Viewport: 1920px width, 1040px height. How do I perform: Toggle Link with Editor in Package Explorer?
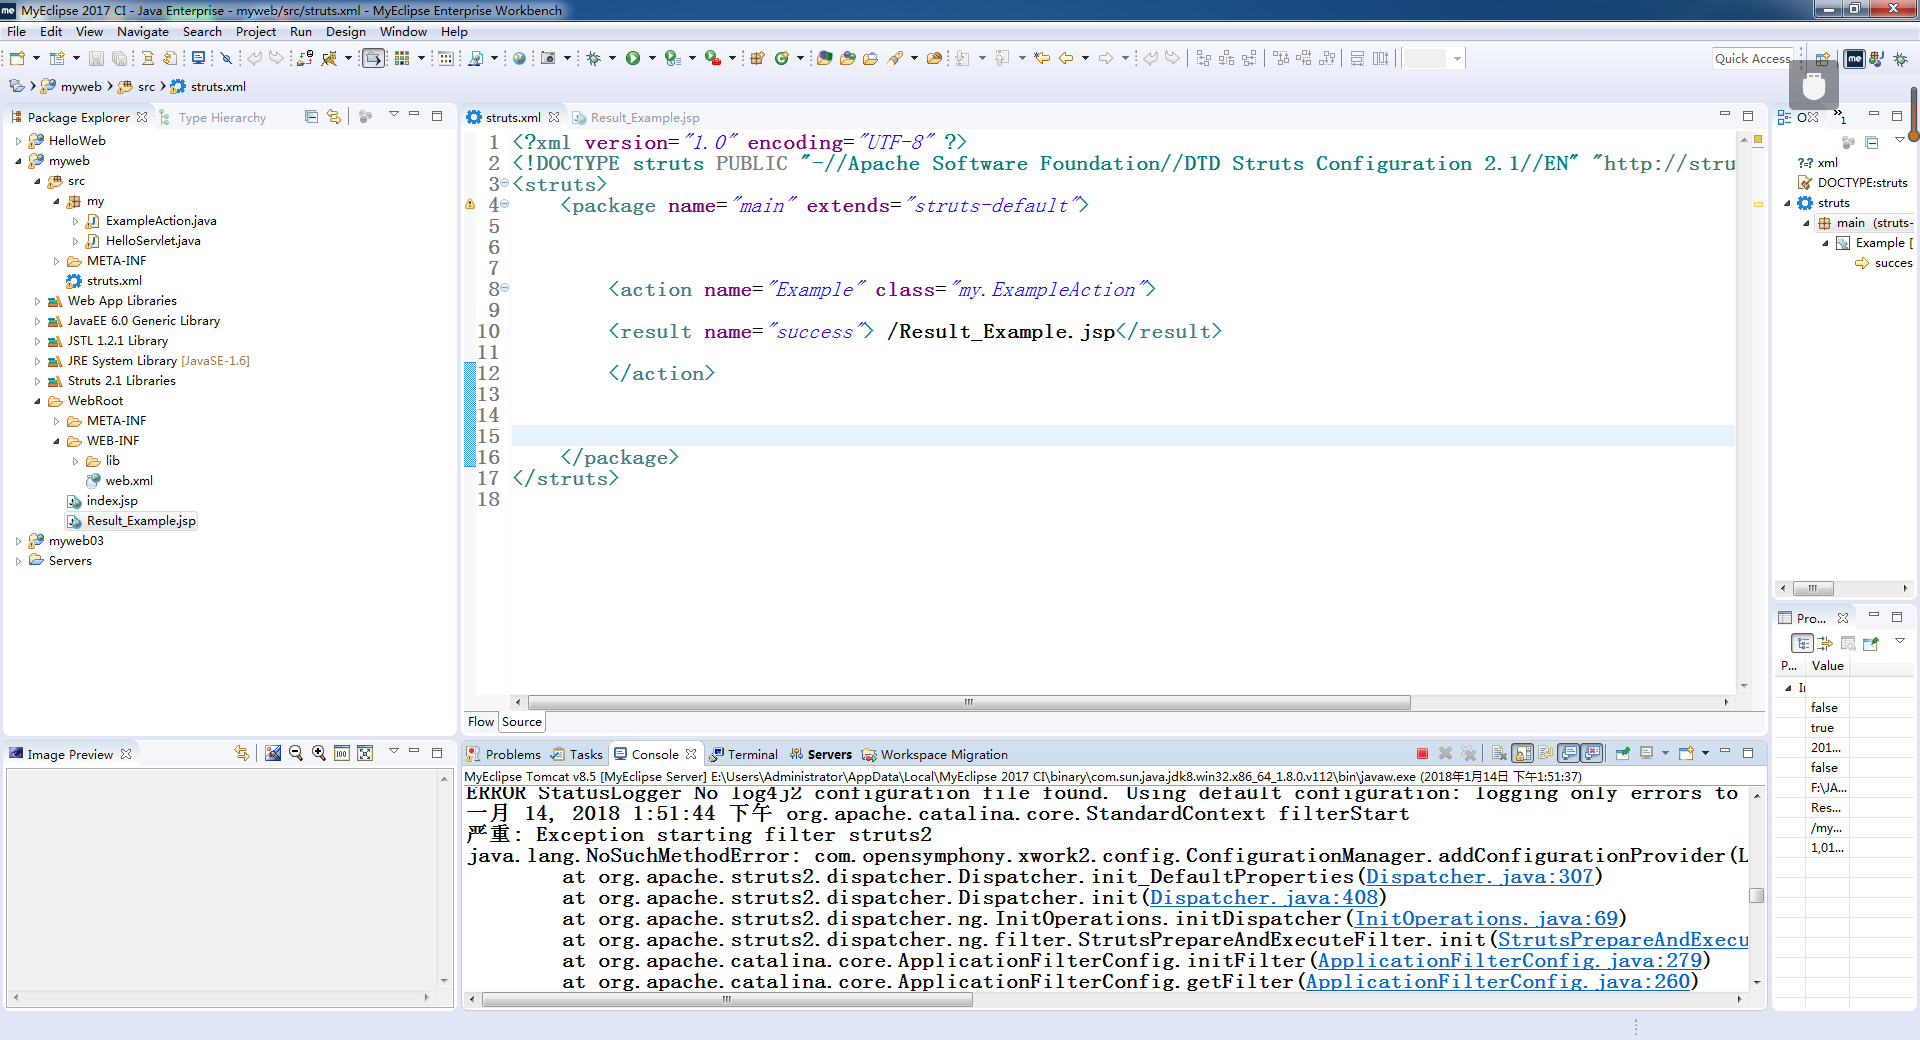tap(334, 117)
